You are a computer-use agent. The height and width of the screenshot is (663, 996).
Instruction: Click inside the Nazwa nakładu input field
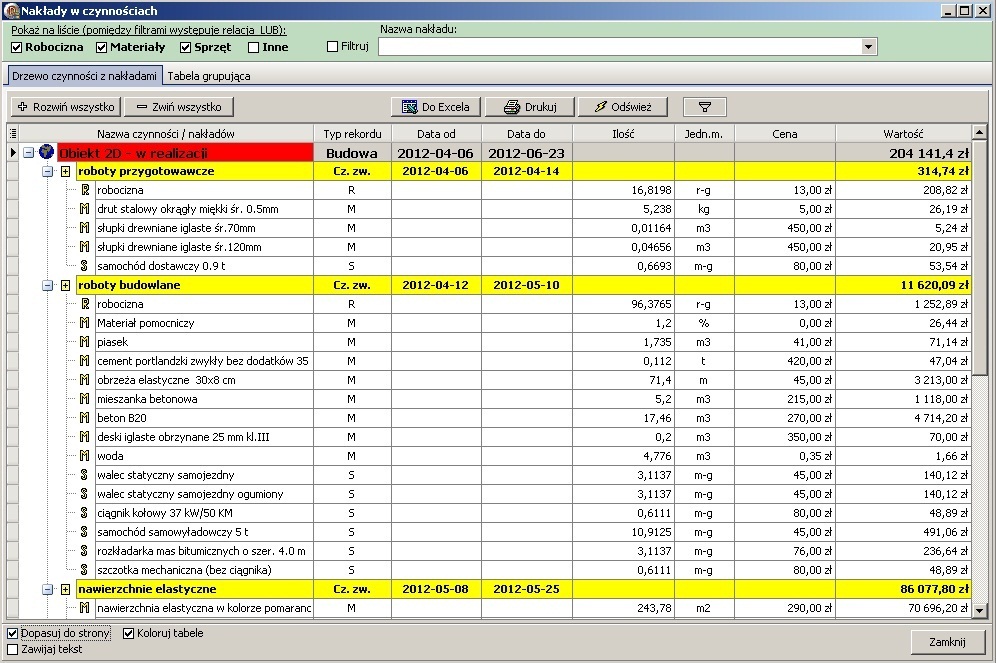tap(620, 47)
